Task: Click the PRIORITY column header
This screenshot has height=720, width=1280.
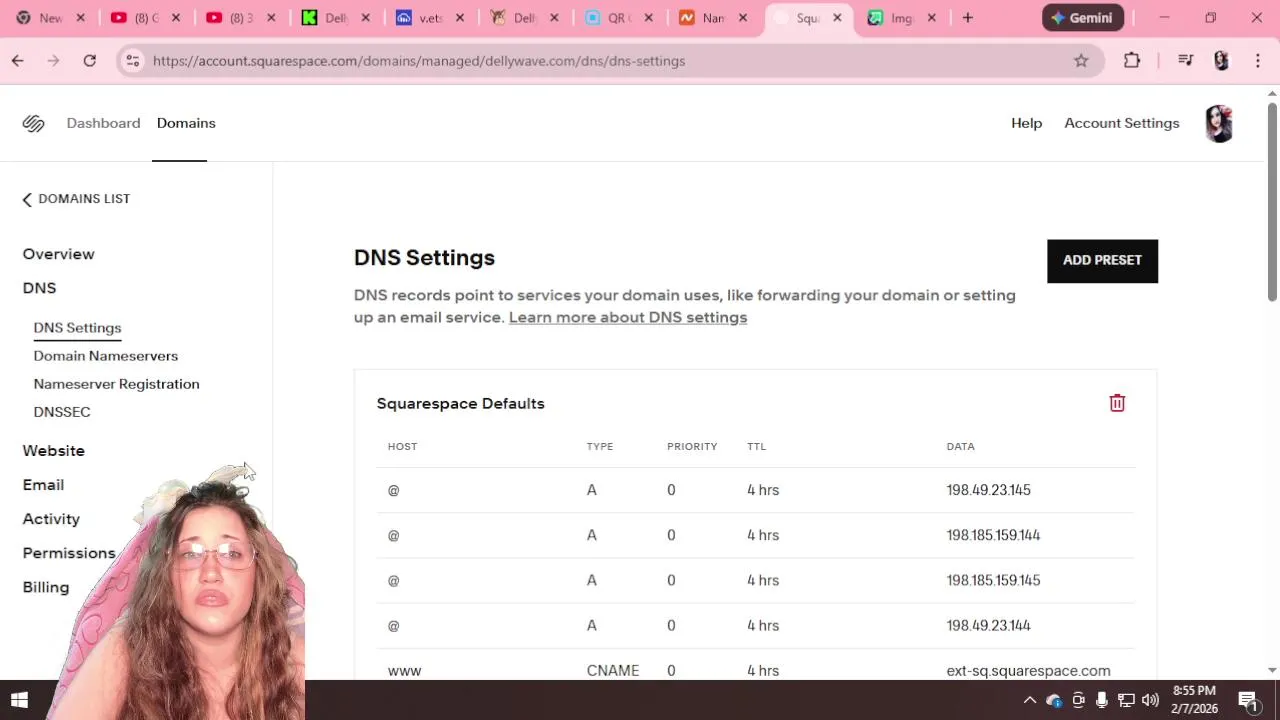Action: point(692,446)
